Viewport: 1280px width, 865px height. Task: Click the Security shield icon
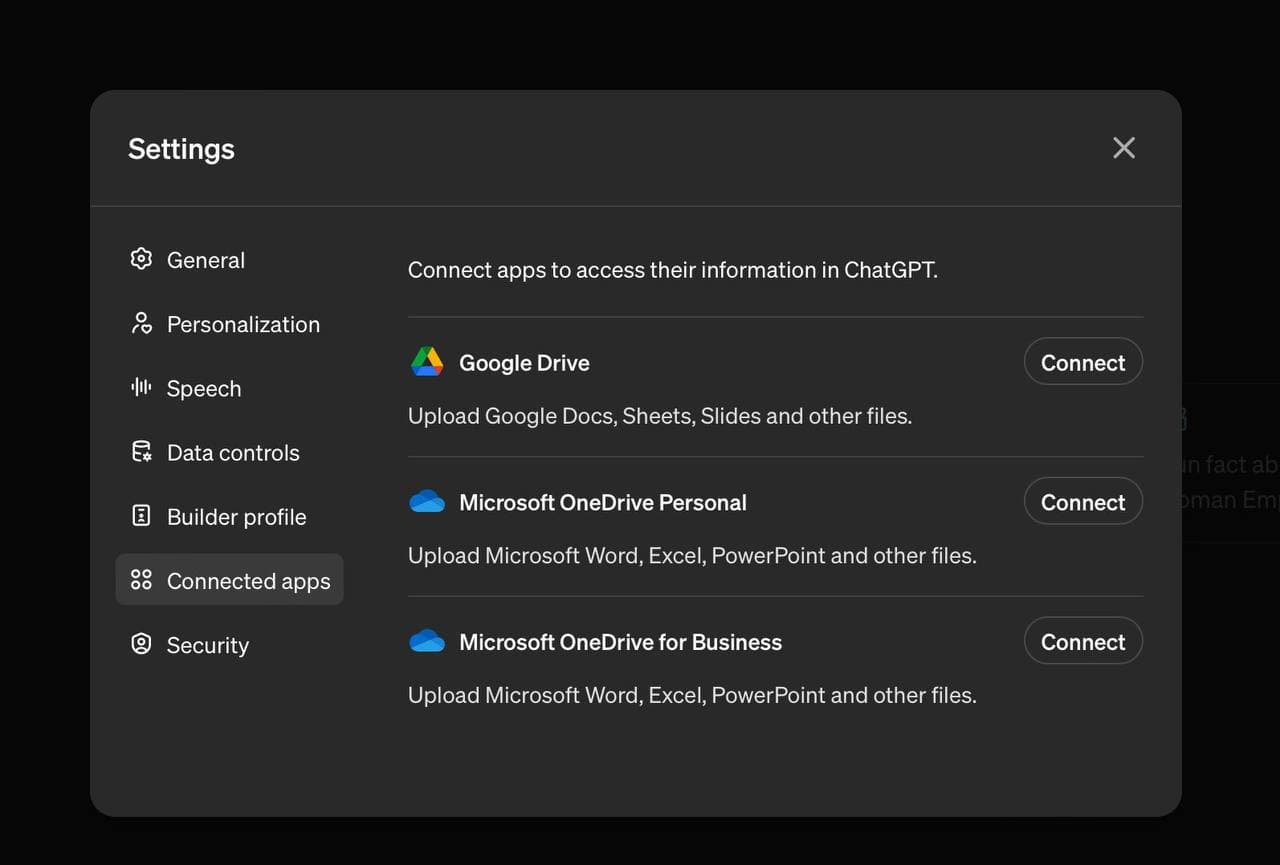point(141,644)
